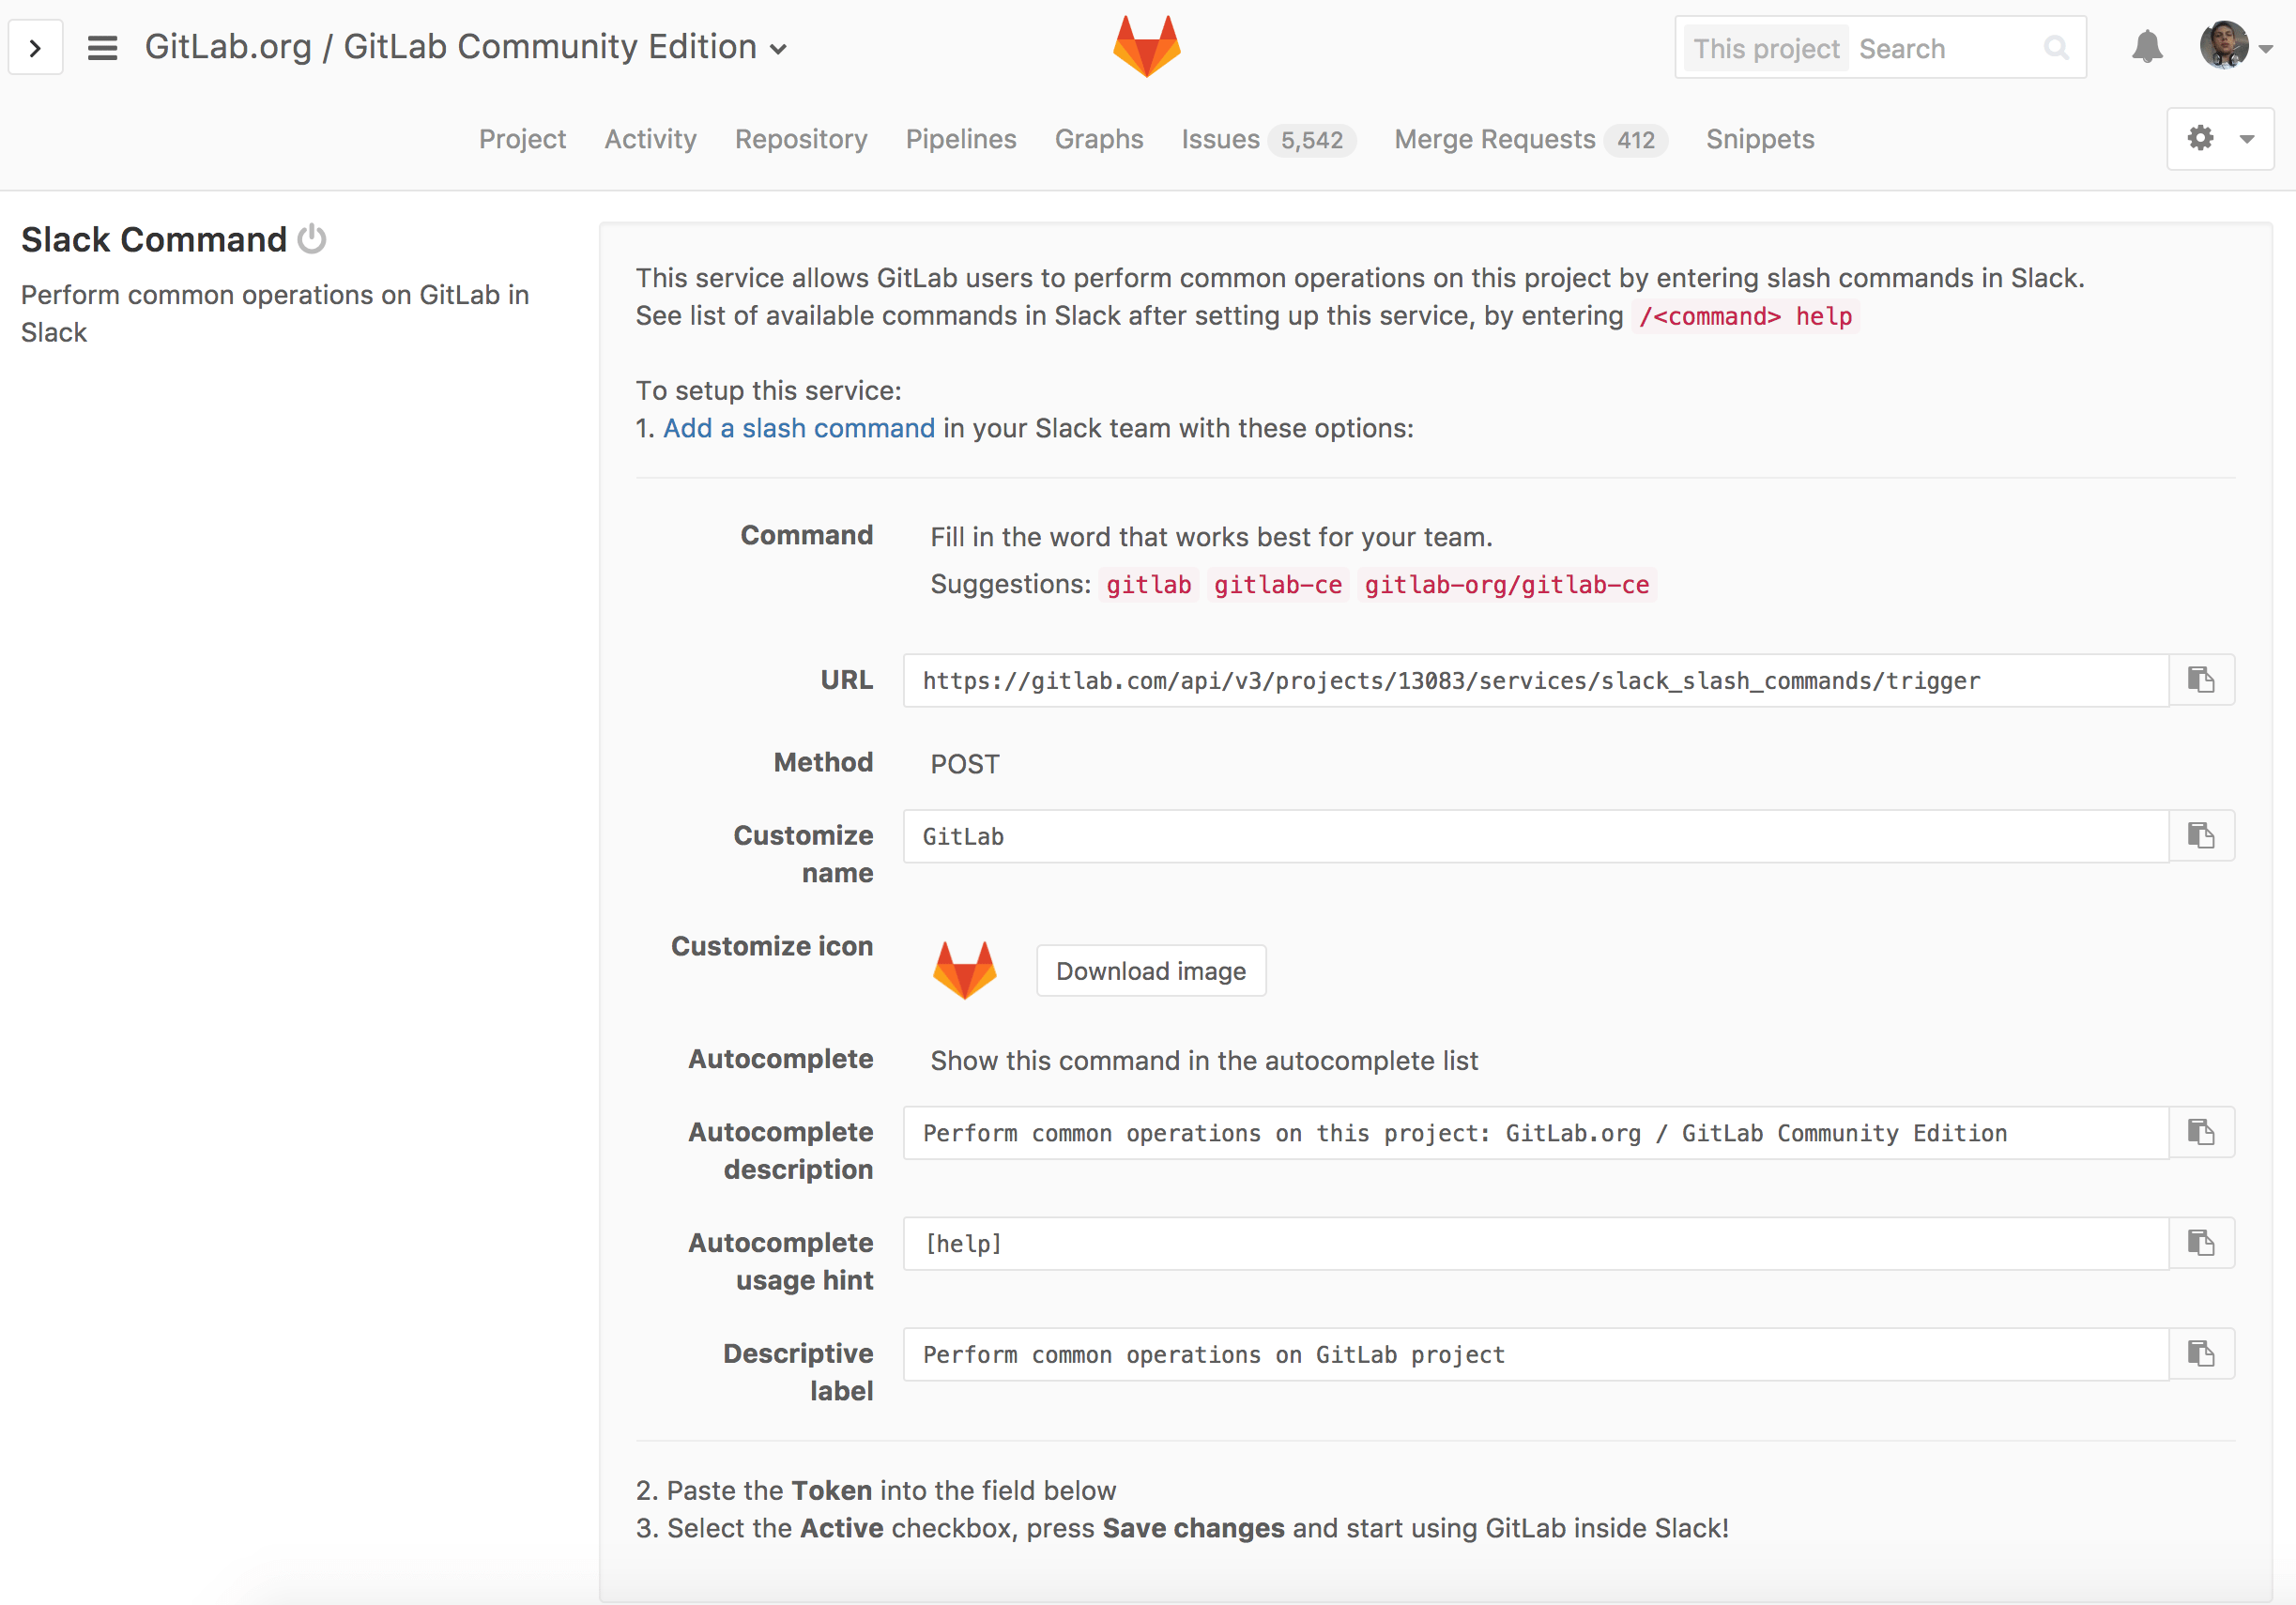This screenshot has height=1605, width=2296.
Task: Open the notifications bell
Action: [2147, 46]
